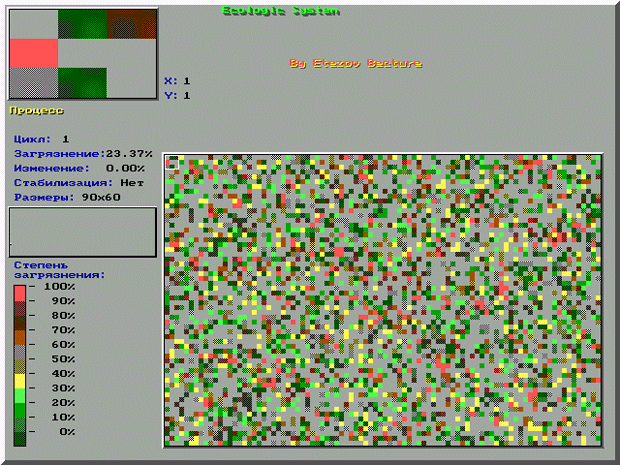Select the light green 20% legend swatch
Viewport: 620px width, 465px height.
(x=20, y=402)
